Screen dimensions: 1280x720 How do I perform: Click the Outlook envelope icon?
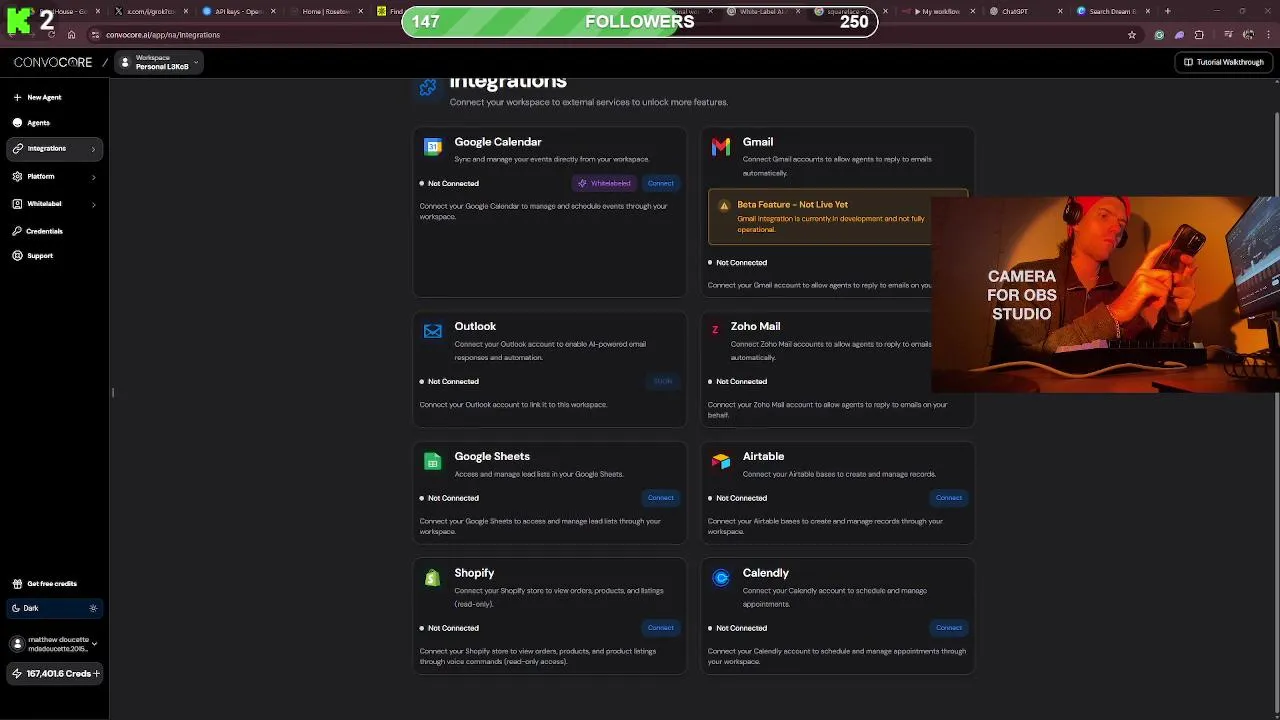pos(432,331)
